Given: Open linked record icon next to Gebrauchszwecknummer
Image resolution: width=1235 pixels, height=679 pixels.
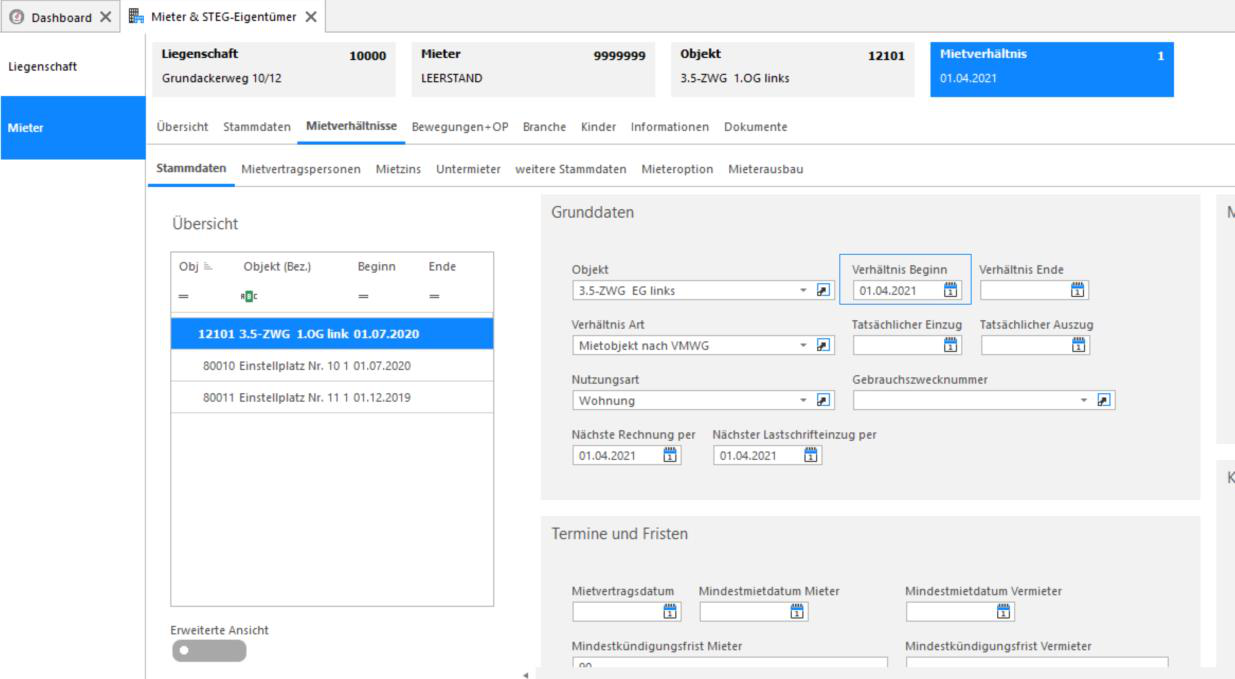Looking at the screenshot, I should 1104,400.
